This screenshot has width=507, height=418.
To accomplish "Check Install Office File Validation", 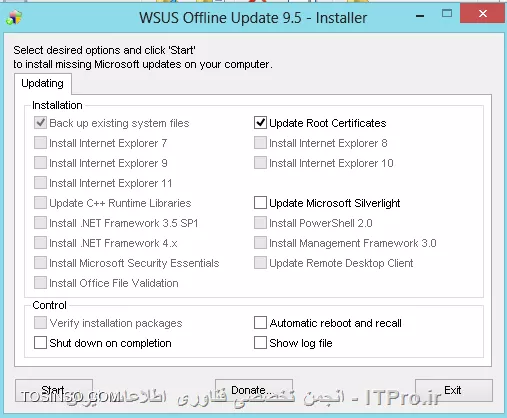I will click(40, 283).
